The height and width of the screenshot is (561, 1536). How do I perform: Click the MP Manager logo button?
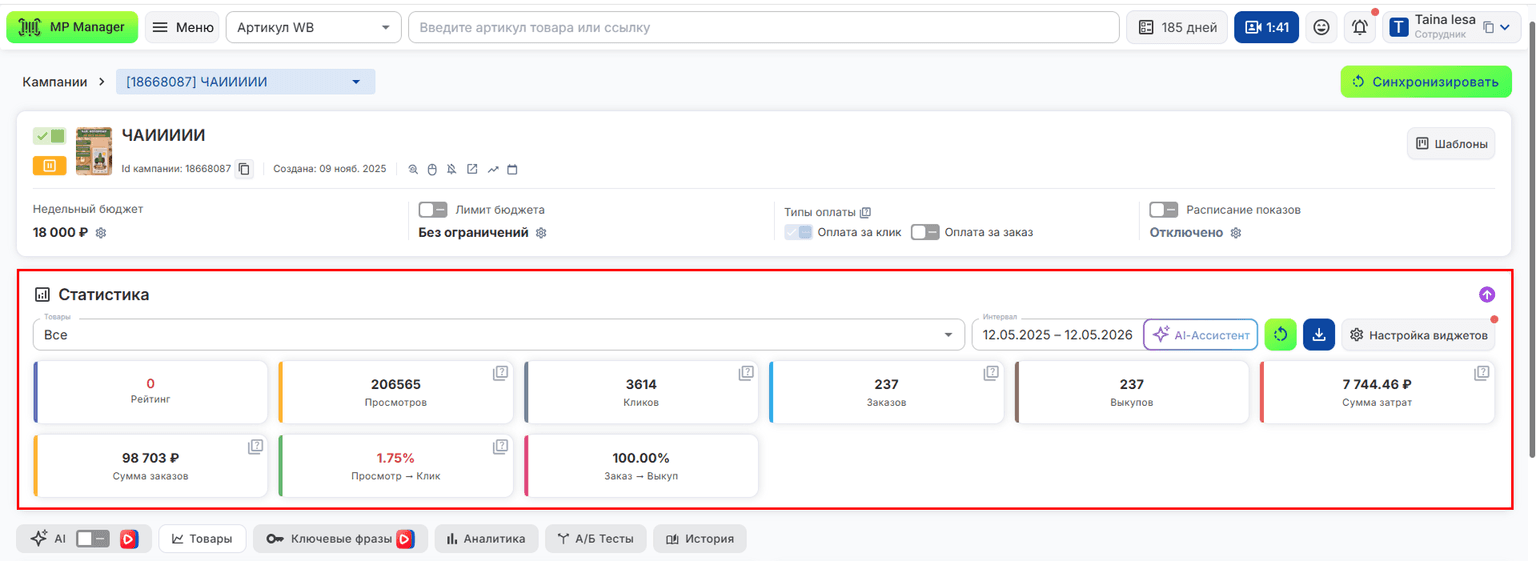72,27
